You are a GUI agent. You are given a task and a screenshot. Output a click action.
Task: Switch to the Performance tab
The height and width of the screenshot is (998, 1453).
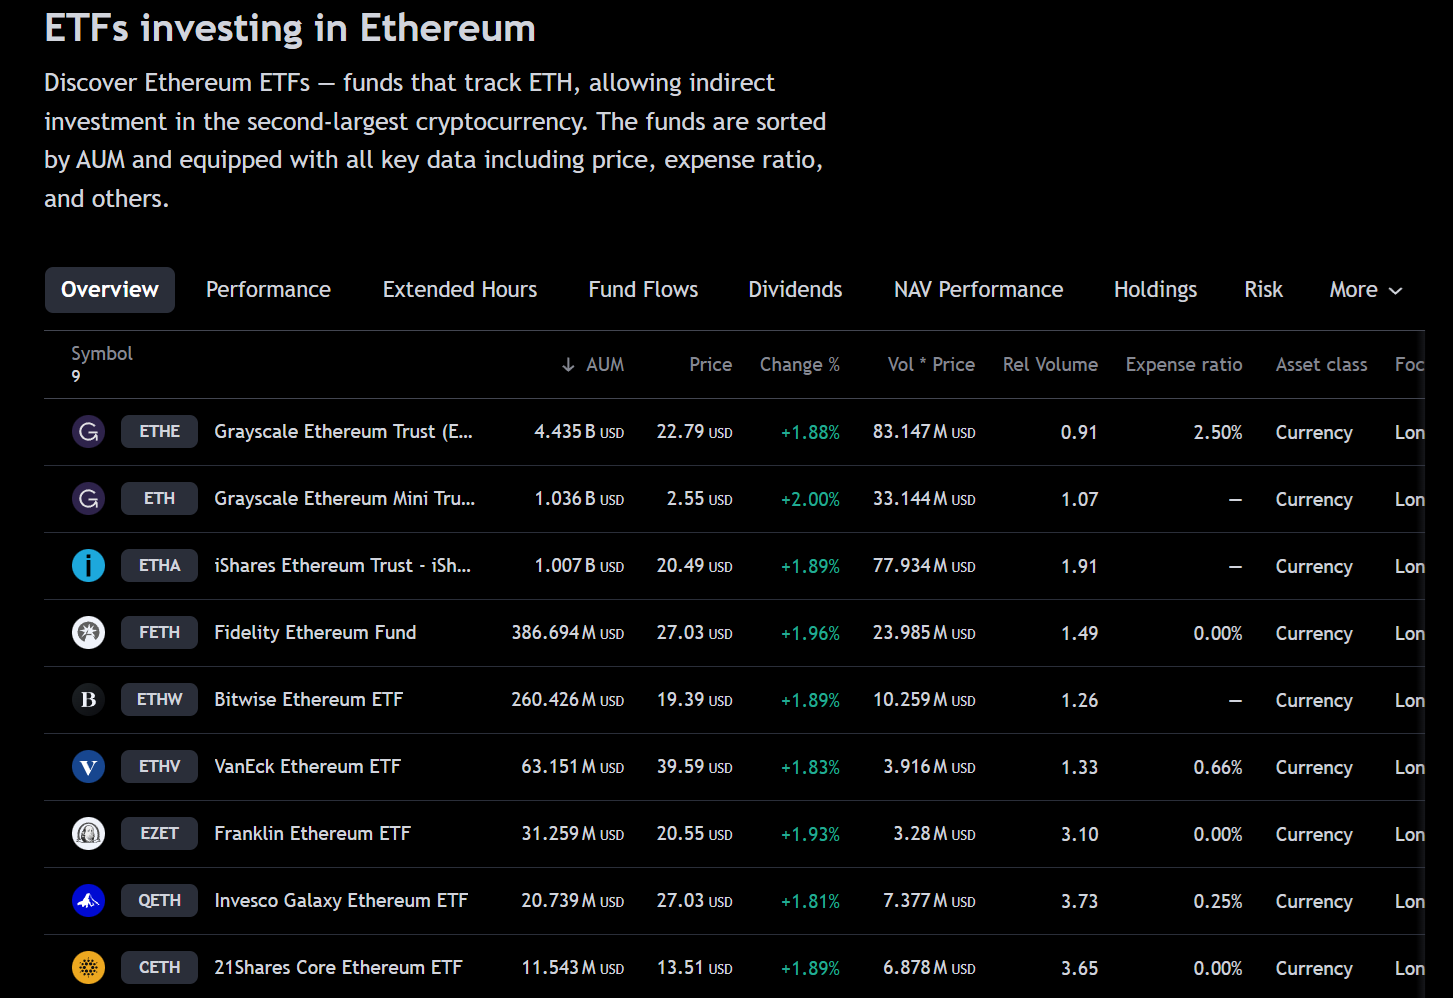coord(268,290)
